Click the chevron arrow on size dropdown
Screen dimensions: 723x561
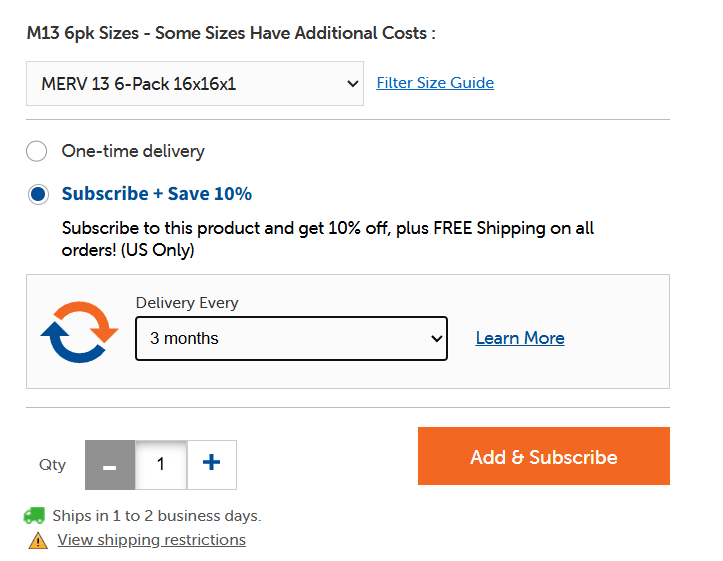(x=353, y=84)
